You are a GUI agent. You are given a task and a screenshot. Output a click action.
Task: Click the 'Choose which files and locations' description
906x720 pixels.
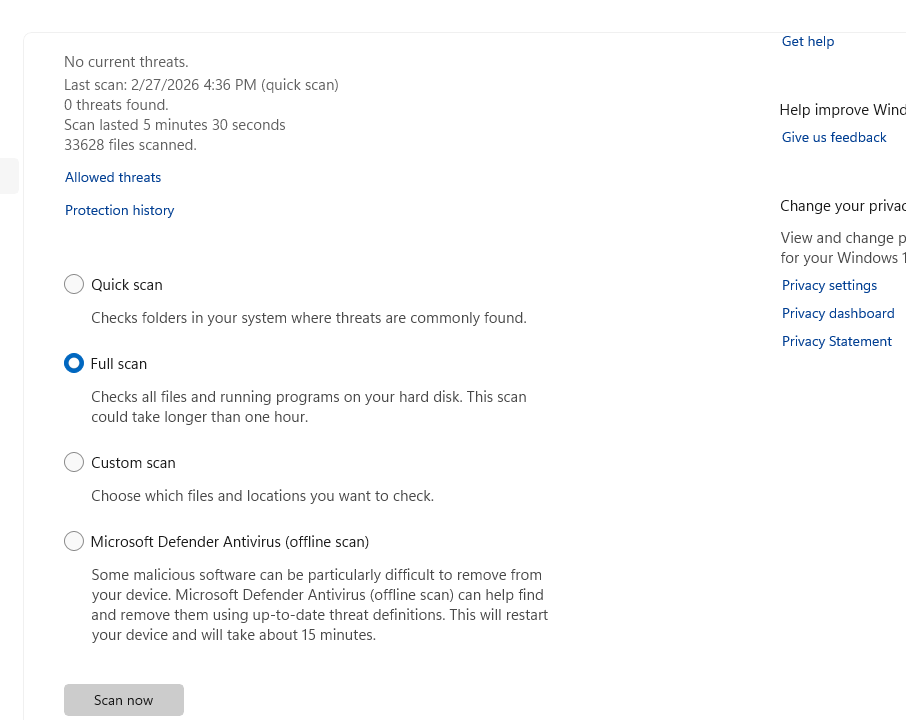pyautogui.click(x=262, y=496)
